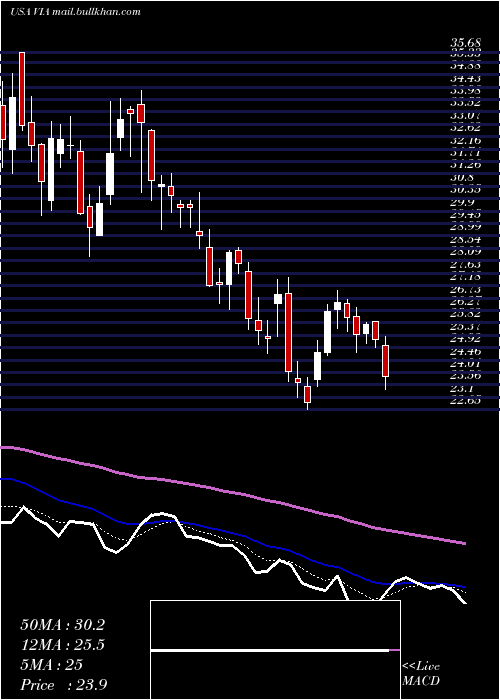500x700 pixels.
Task: Click the 12MA : 25.5 readout
Action: tap(62, 645)
